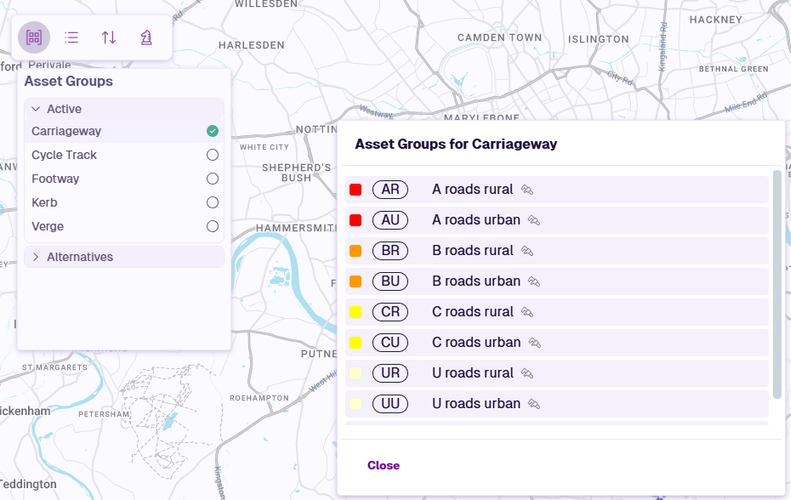Click the 'Cycle Track' list label
The width and height of the screenshot is (791, 500).
pos(64,155)
